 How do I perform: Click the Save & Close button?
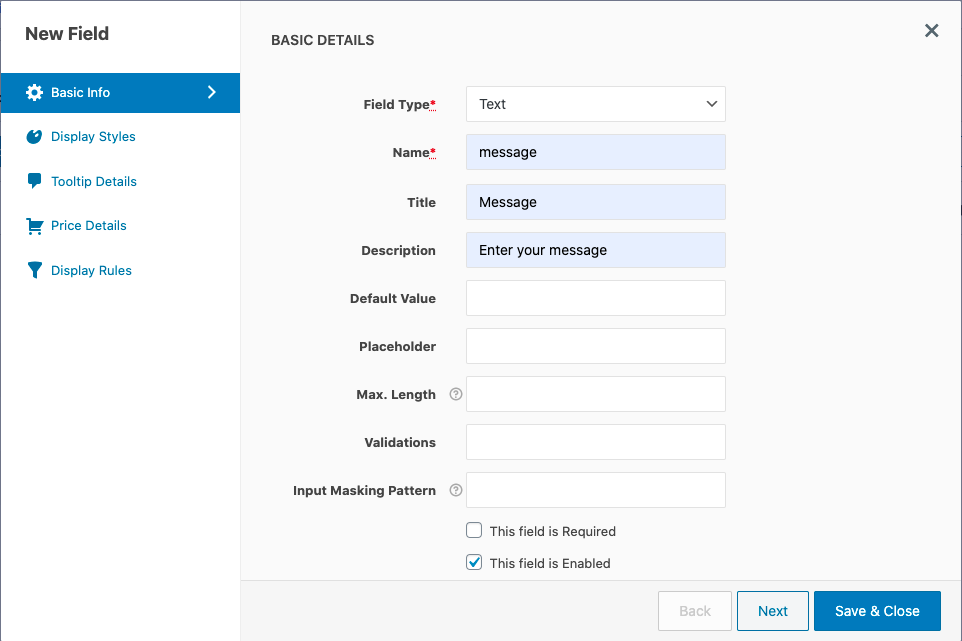pos(877,611)
